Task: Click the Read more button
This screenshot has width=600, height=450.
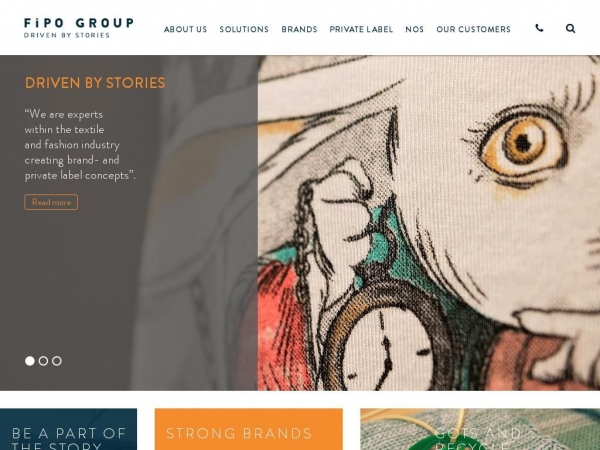Action: [x=51, y=202]
